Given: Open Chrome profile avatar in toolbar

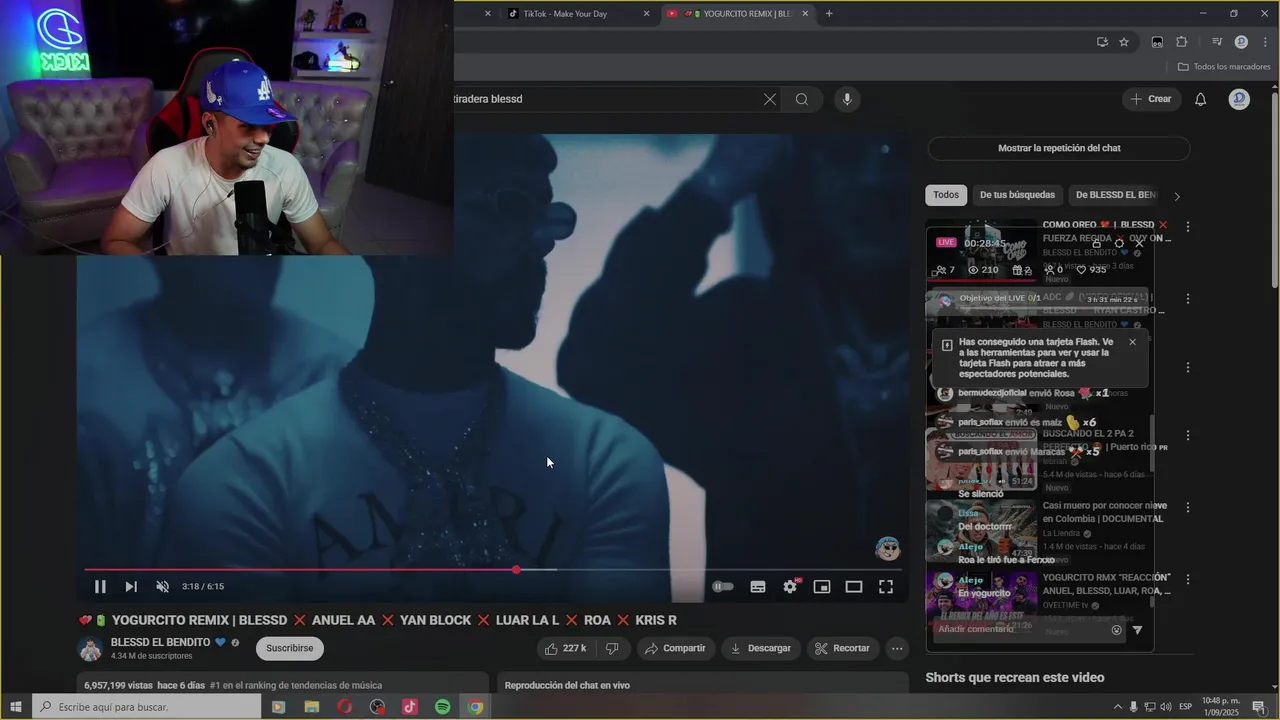Looking at the screenshot, I should [x=1241, y=42].
